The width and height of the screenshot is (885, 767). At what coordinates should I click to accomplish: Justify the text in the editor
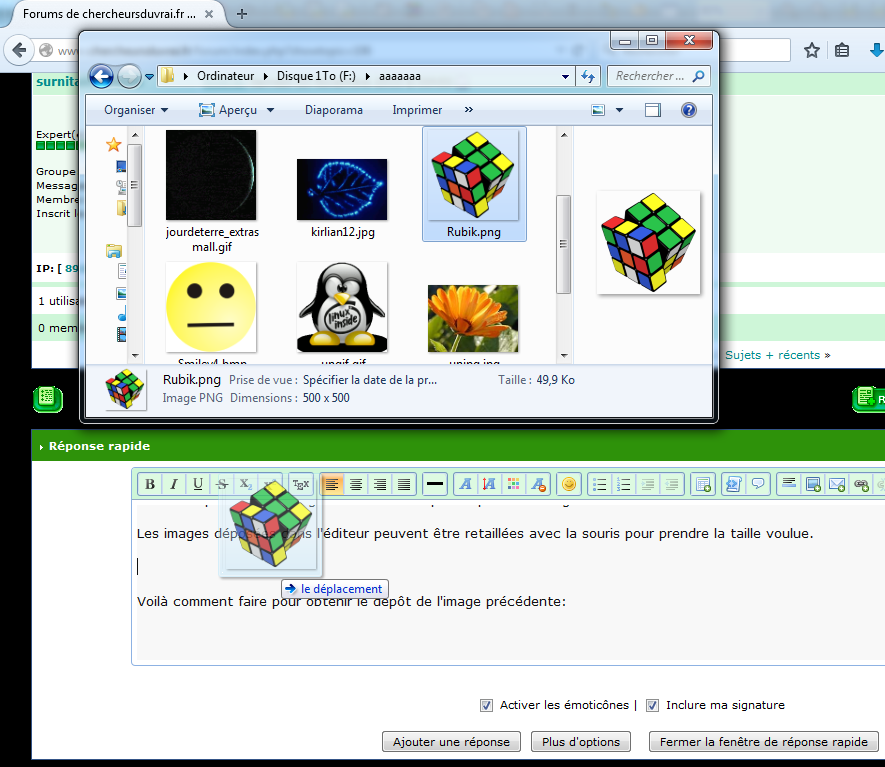coord(404,484)
